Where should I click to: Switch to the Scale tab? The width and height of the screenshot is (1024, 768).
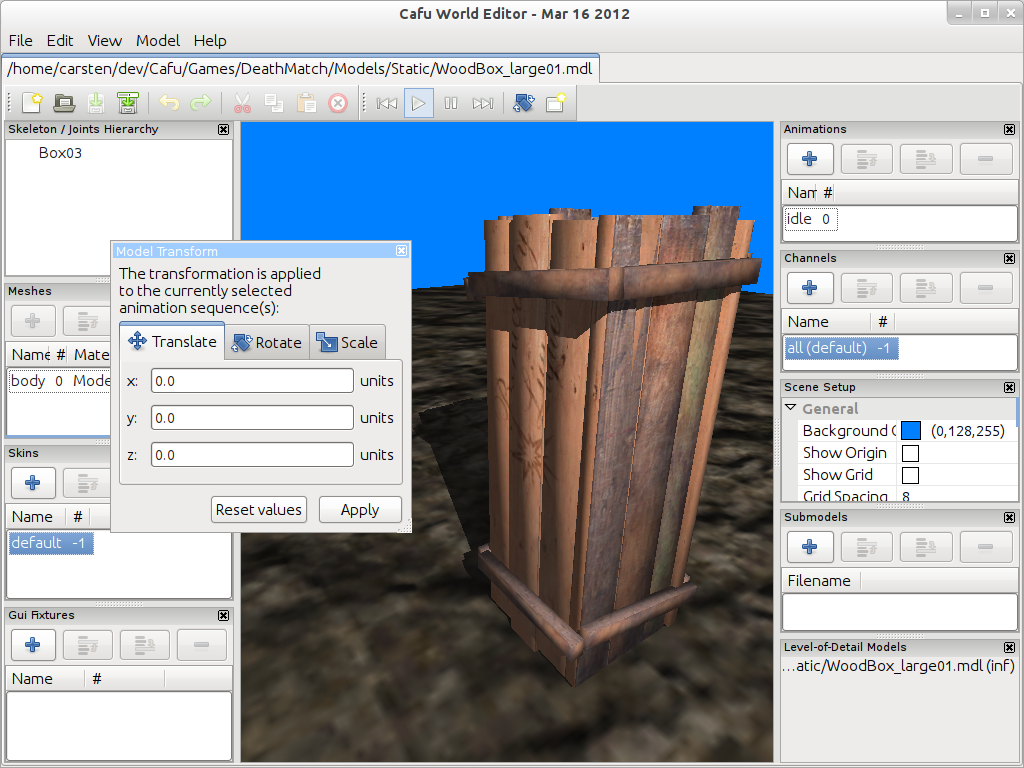(x=348, y=343)
